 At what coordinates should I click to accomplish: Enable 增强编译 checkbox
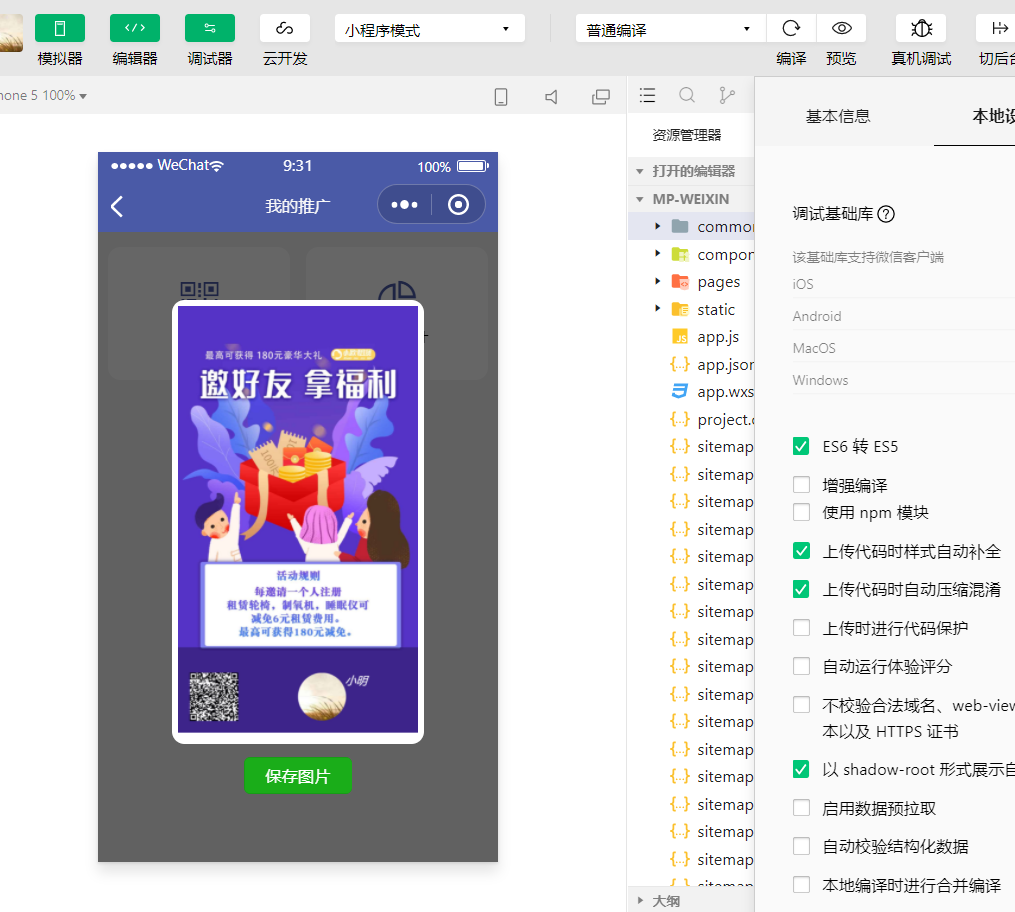pos(801,484)
